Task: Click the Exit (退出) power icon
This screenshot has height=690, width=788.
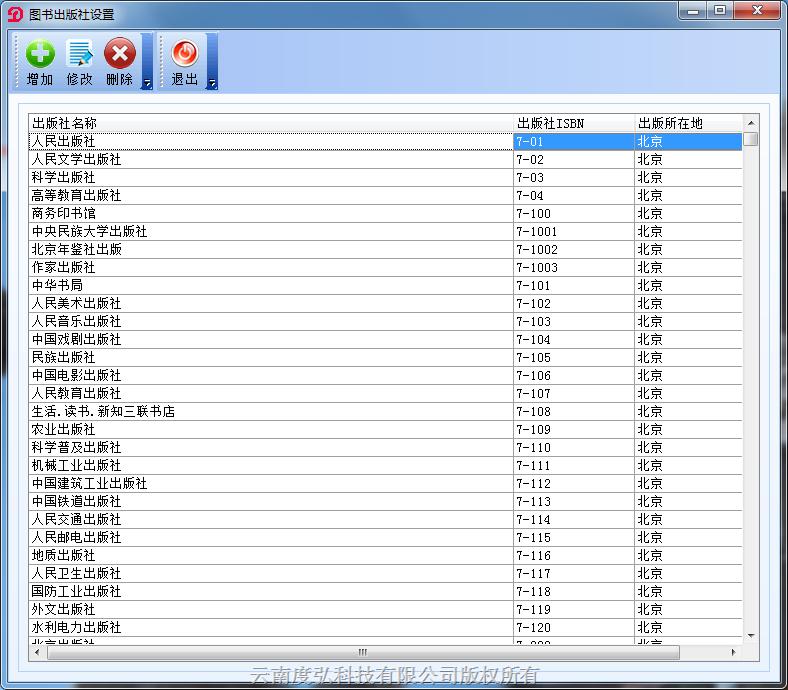Action: pos(185,54)
